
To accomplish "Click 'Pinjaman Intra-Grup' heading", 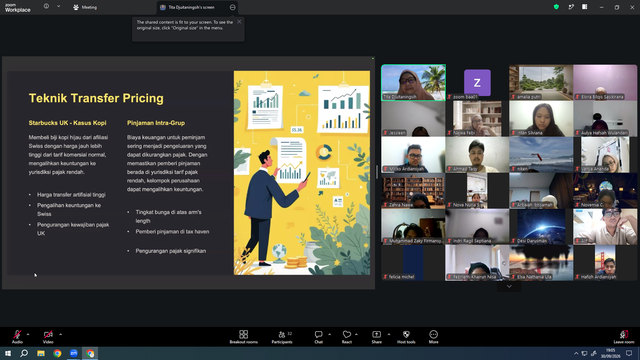I will pos(156,123).
